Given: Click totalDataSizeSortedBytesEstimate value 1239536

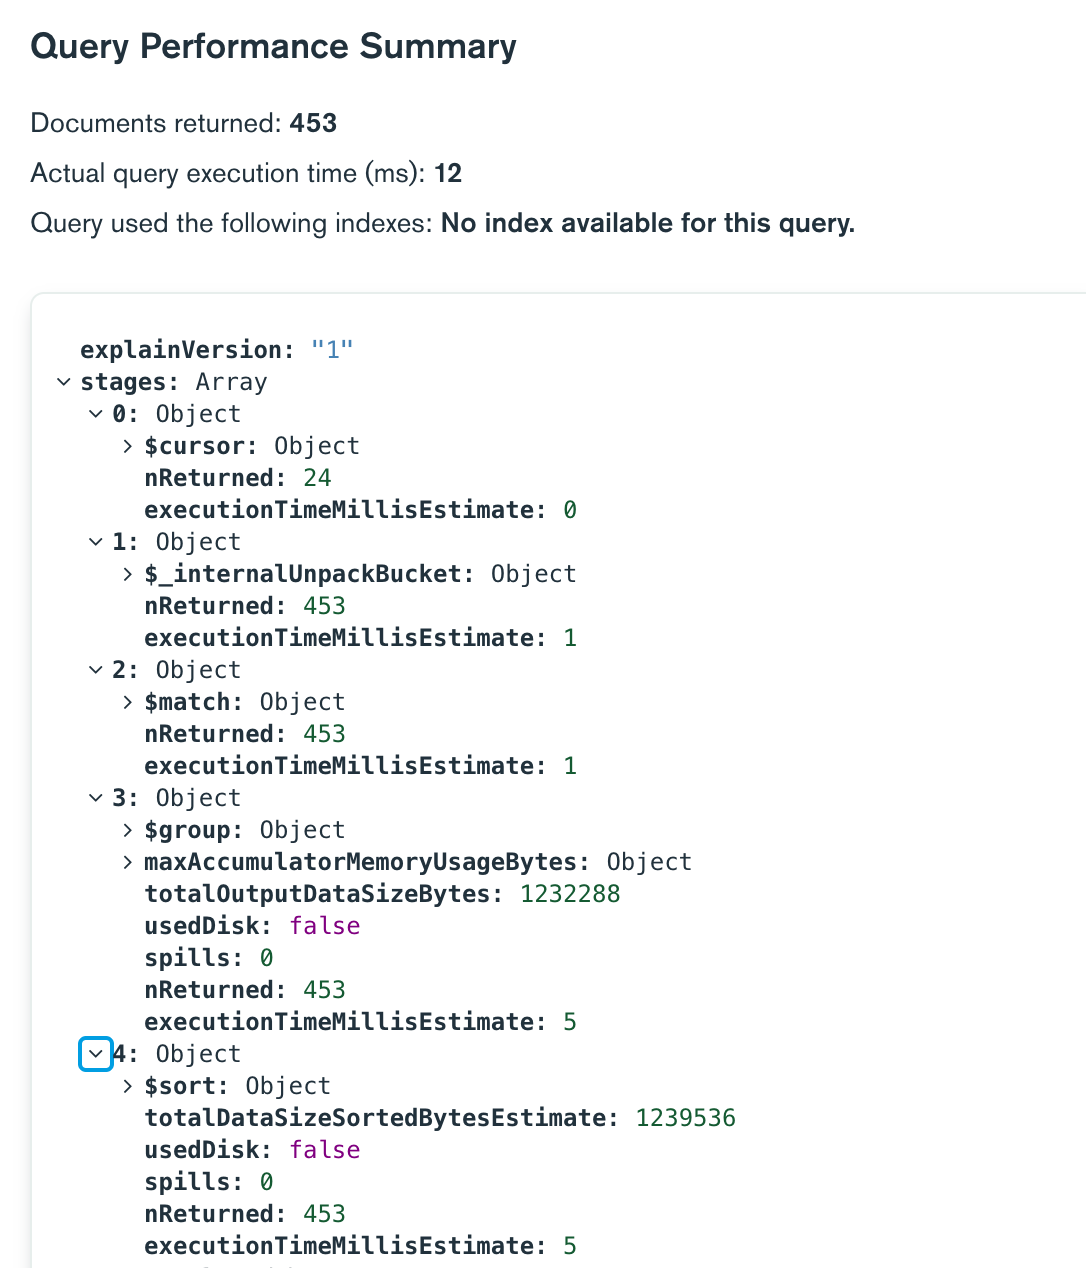Looking at the screenshot, I should pos(685,1118).
